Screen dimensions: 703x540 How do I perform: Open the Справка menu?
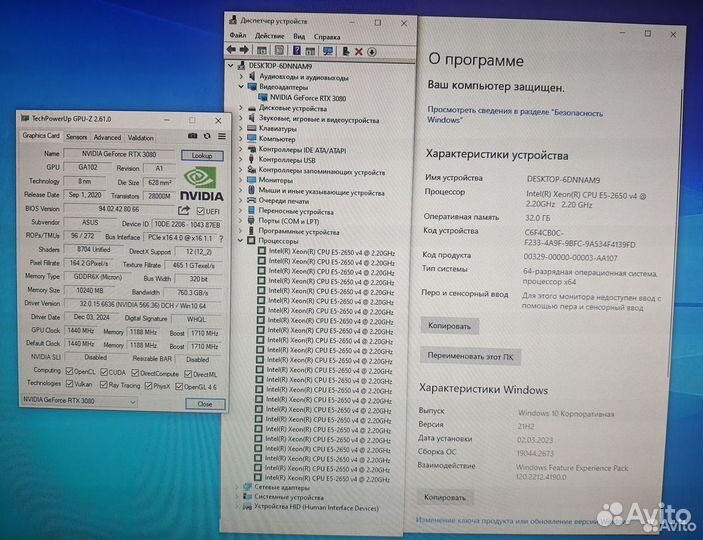pos(327,37)
